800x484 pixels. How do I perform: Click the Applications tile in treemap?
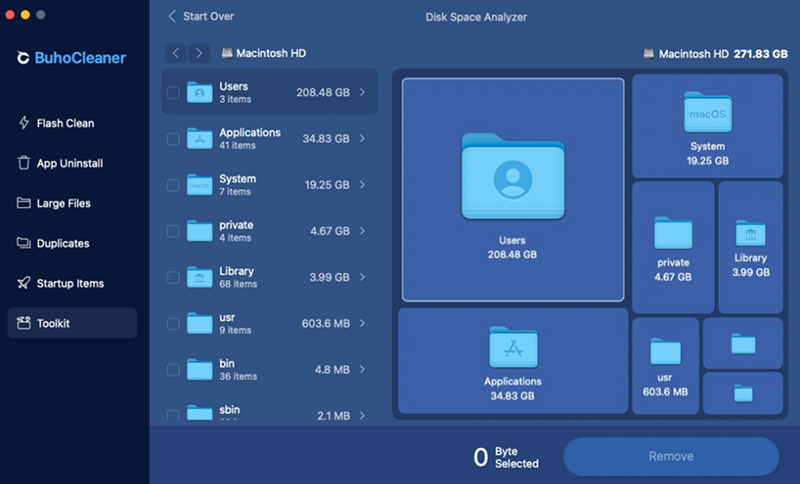tap(513, 360)
